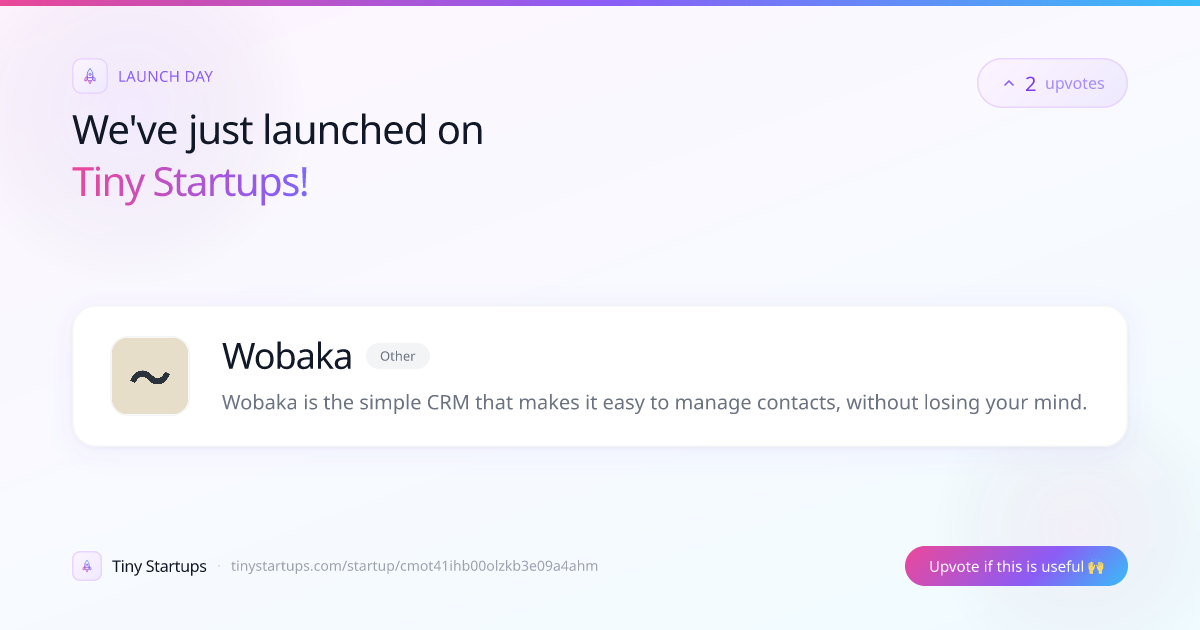
Task: Click "Upvote if this is useful" button
Action: [x=1016, y=566]
